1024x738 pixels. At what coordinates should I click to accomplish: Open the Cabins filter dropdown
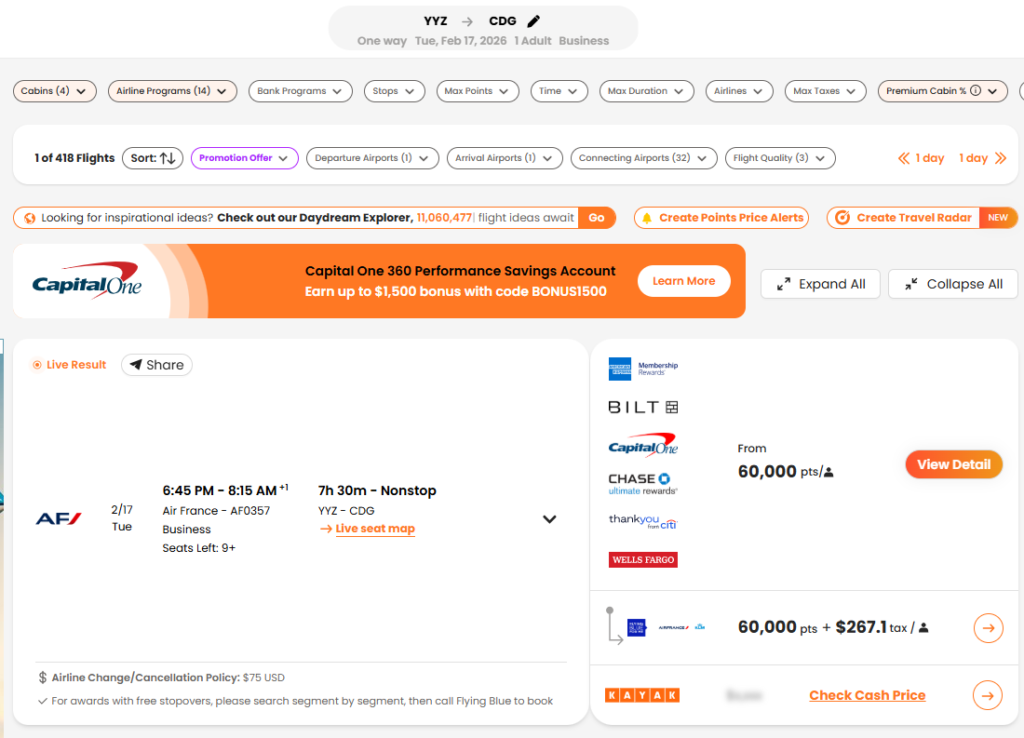(54, 90)
